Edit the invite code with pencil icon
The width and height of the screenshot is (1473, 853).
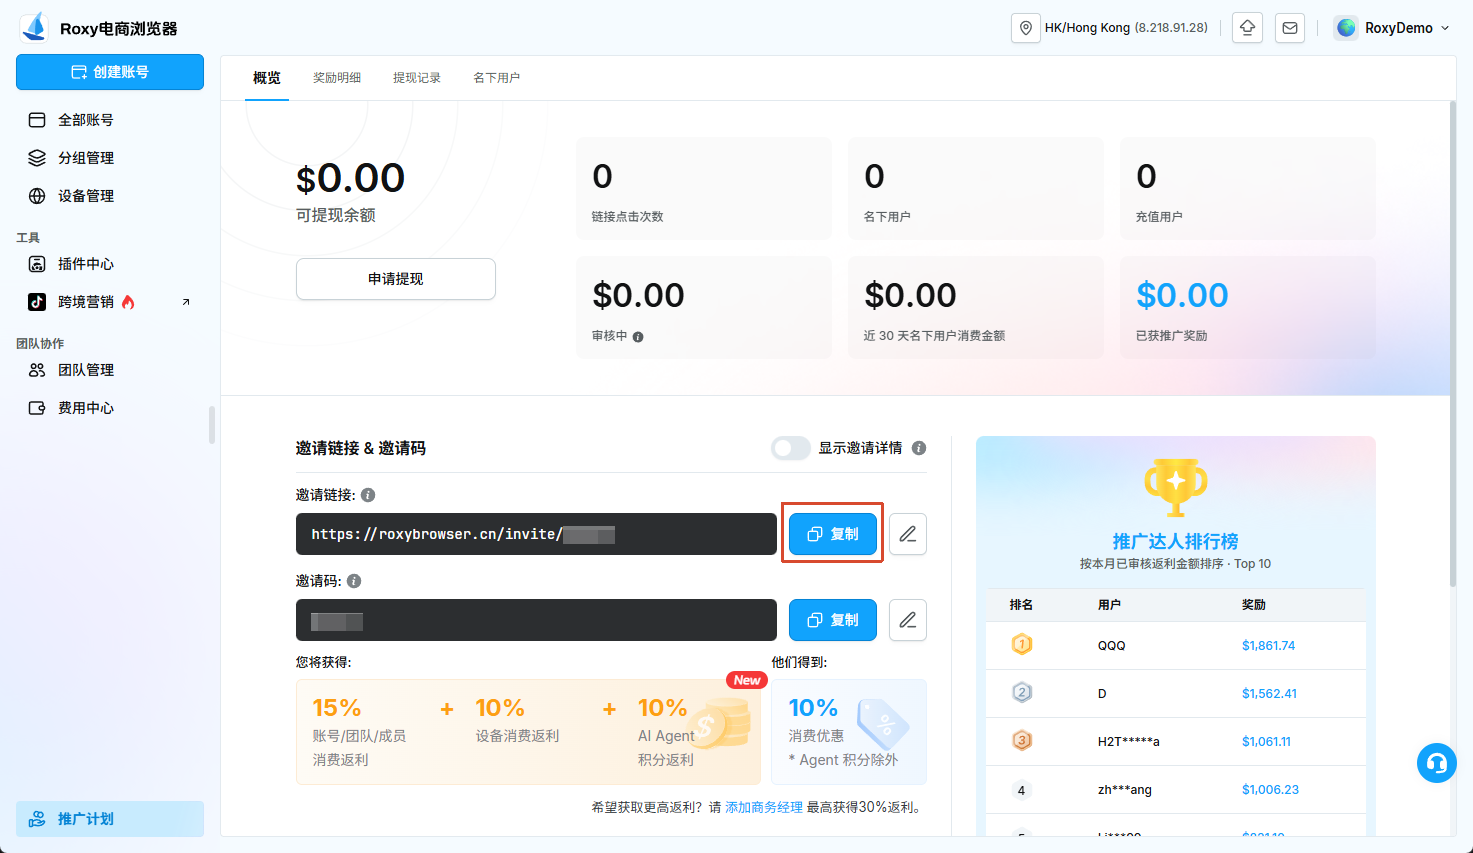coord(908,620)
